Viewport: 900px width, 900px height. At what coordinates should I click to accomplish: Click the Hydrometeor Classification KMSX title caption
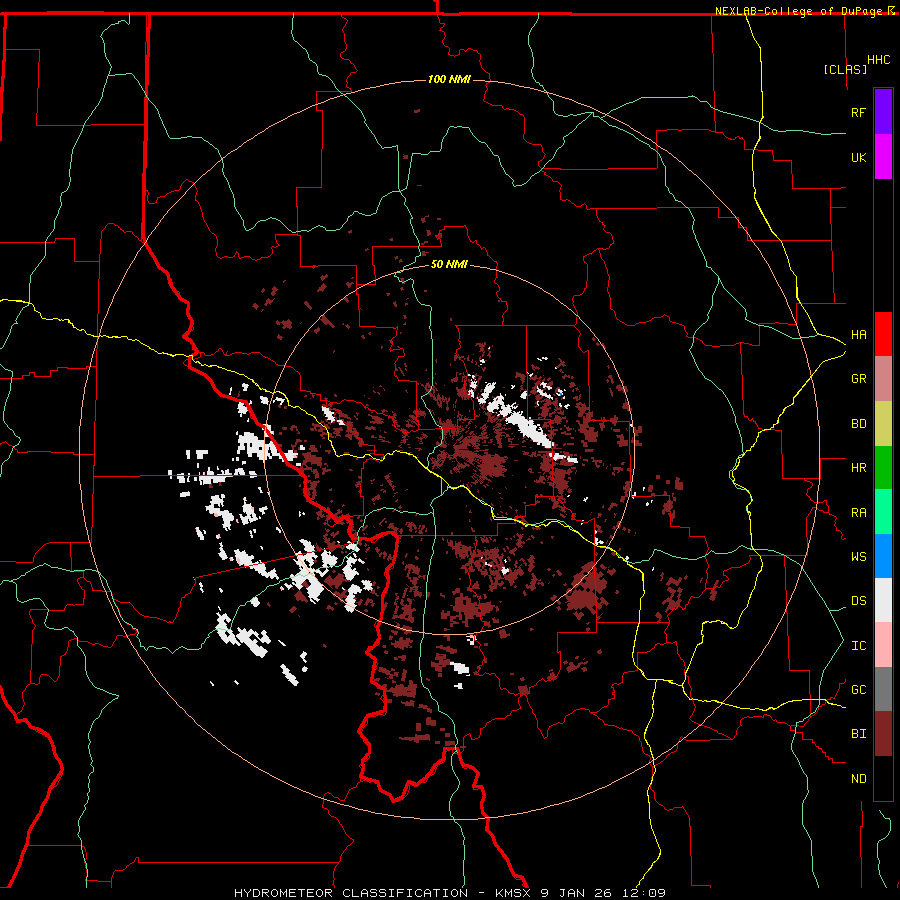[x=449, y=893]
